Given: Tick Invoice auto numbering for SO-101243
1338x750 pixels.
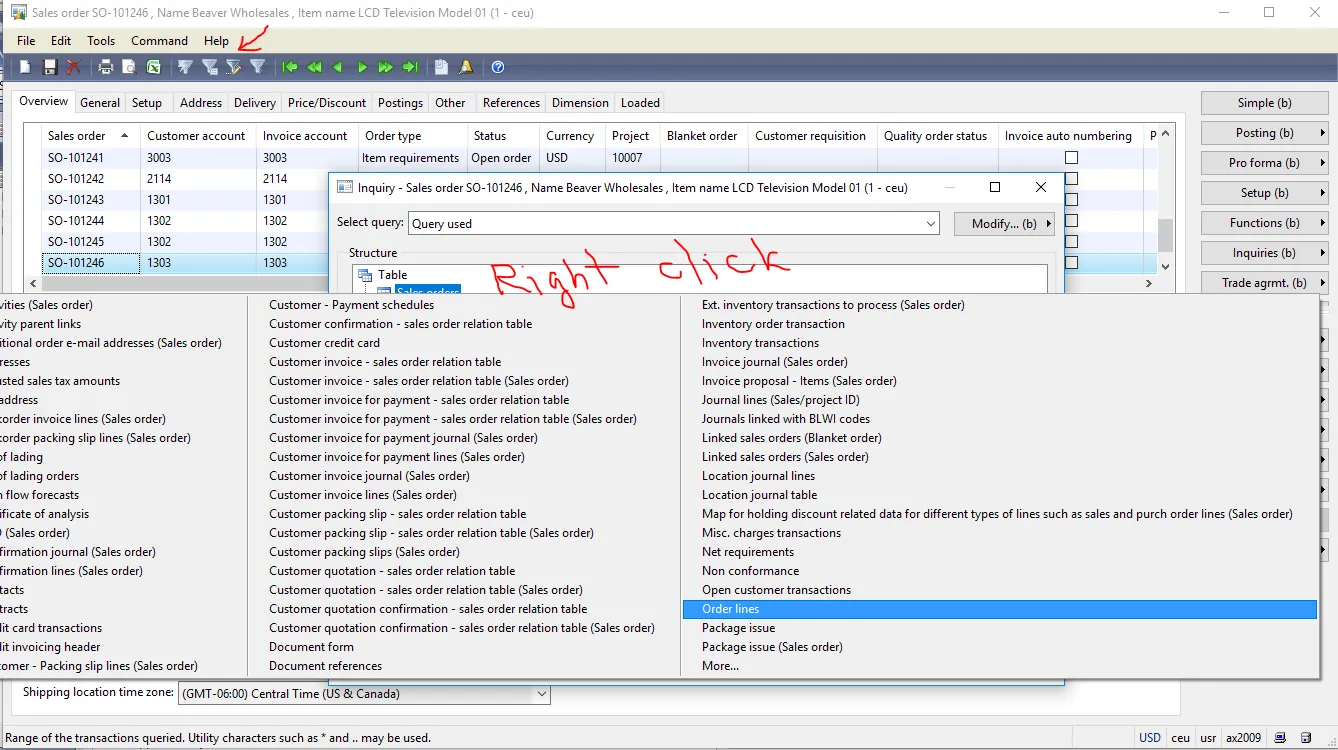Looking at the screenshot, I should point(1071,200).
